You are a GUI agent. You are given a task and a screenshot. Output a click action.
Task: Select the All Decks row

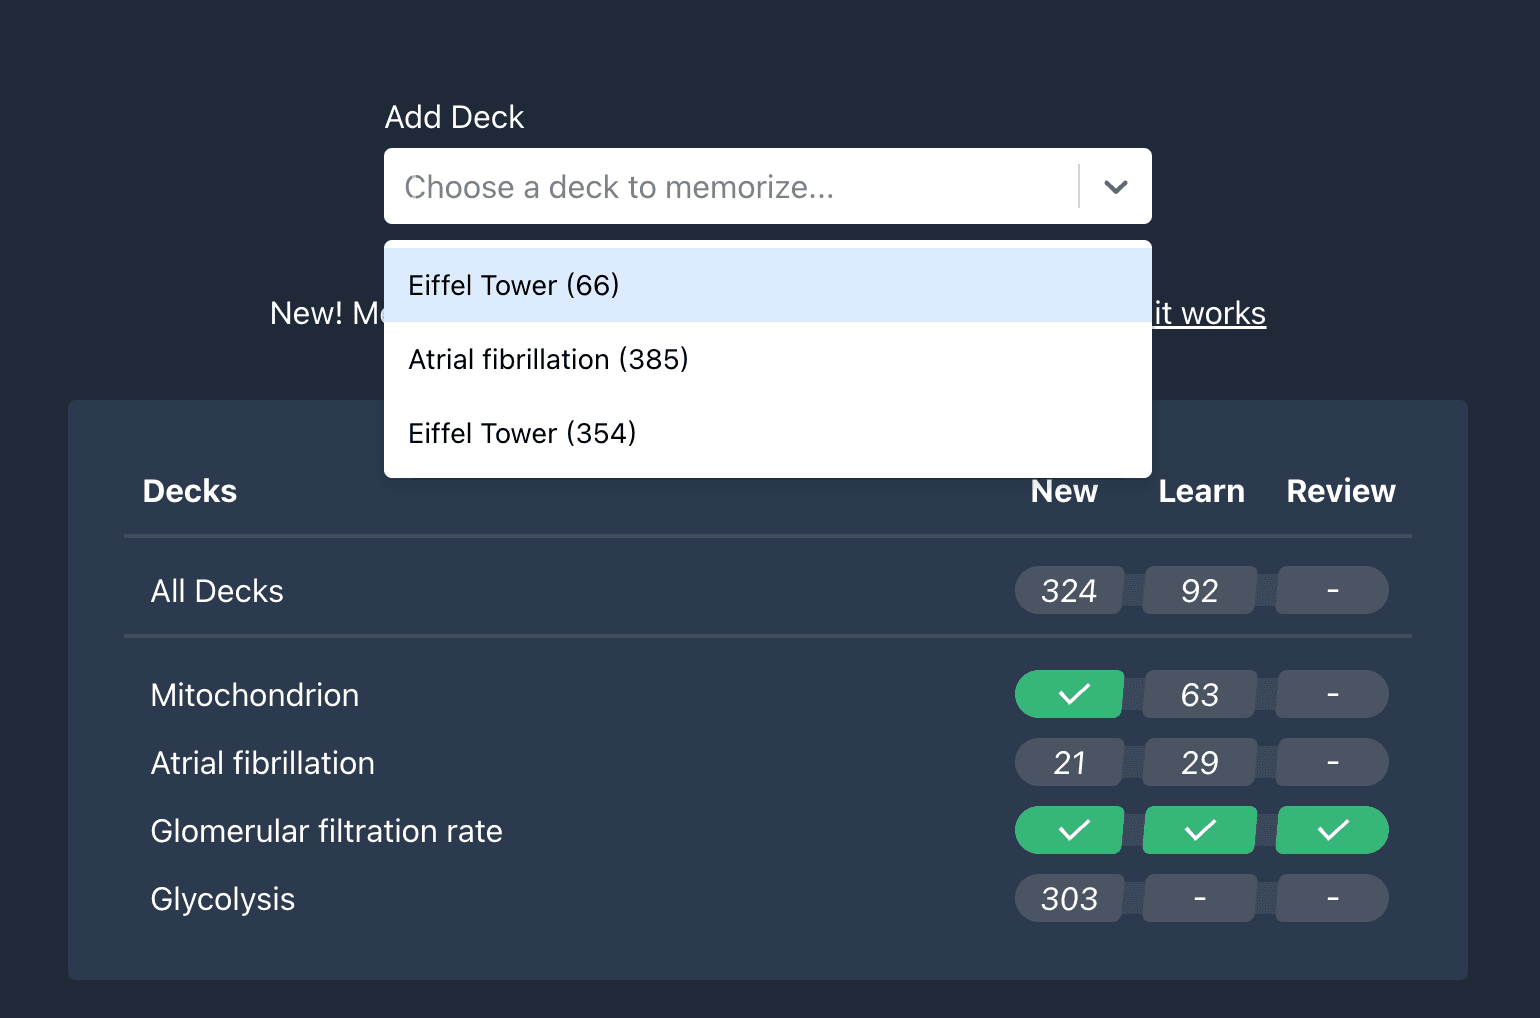[216, 590]
